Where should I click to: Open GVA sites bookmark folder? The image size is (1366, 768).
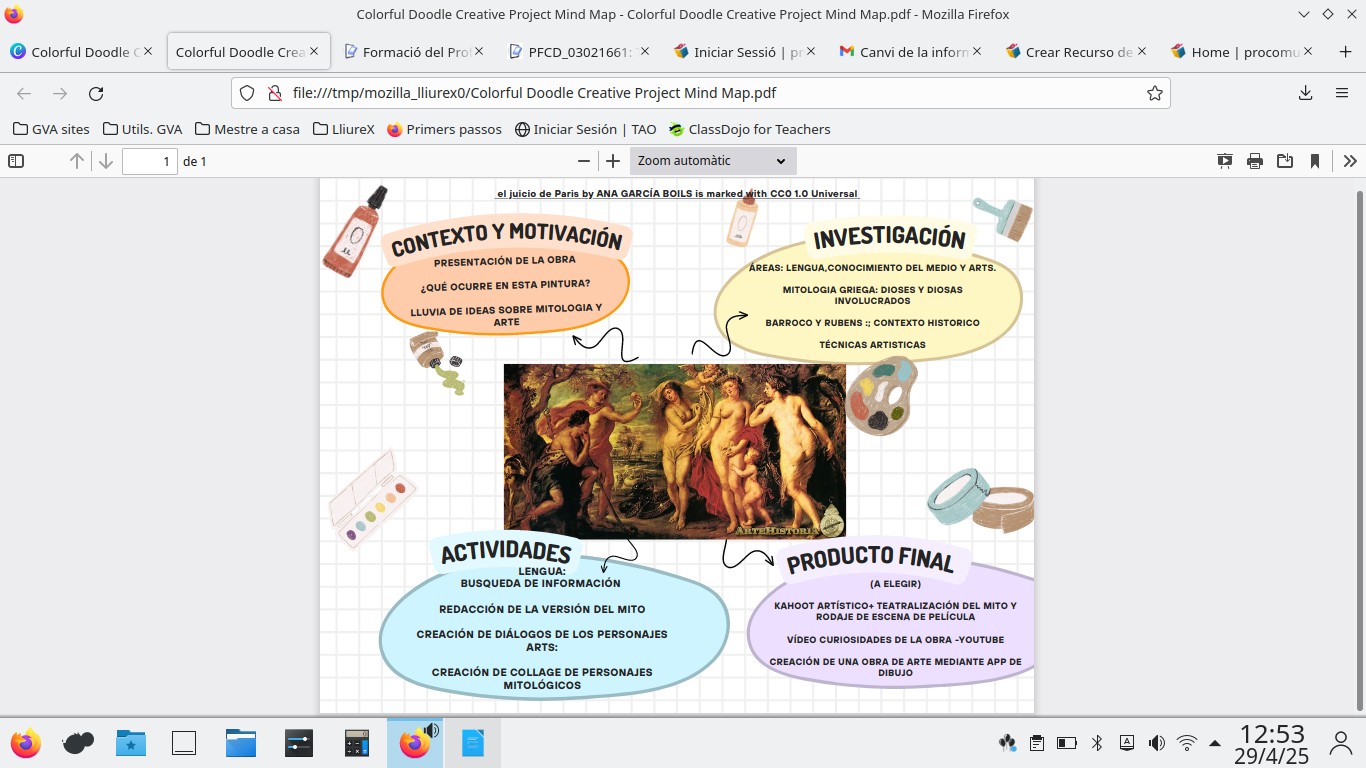click(x=51, y=129)
